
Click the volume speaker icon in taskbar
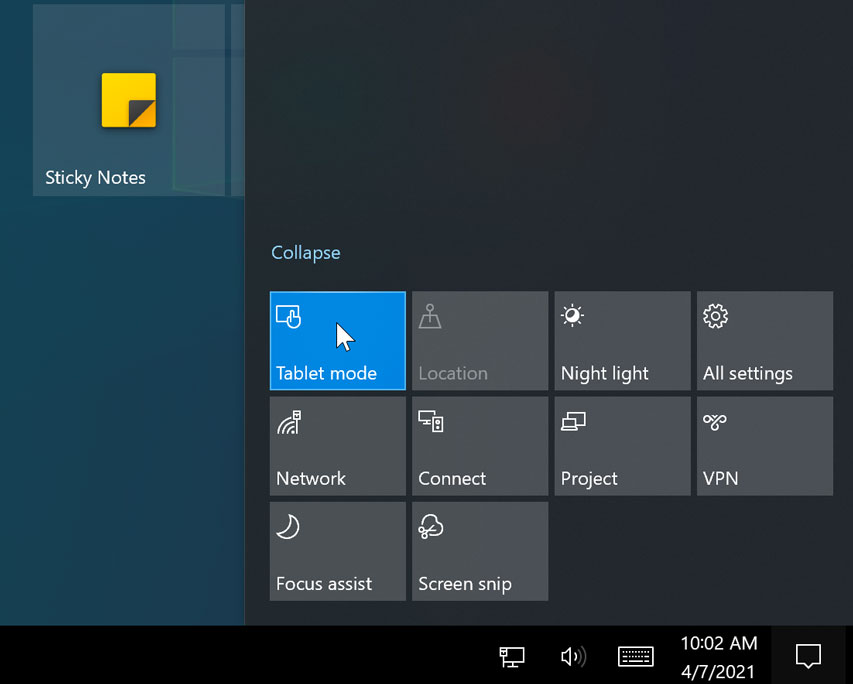point(573,657)
